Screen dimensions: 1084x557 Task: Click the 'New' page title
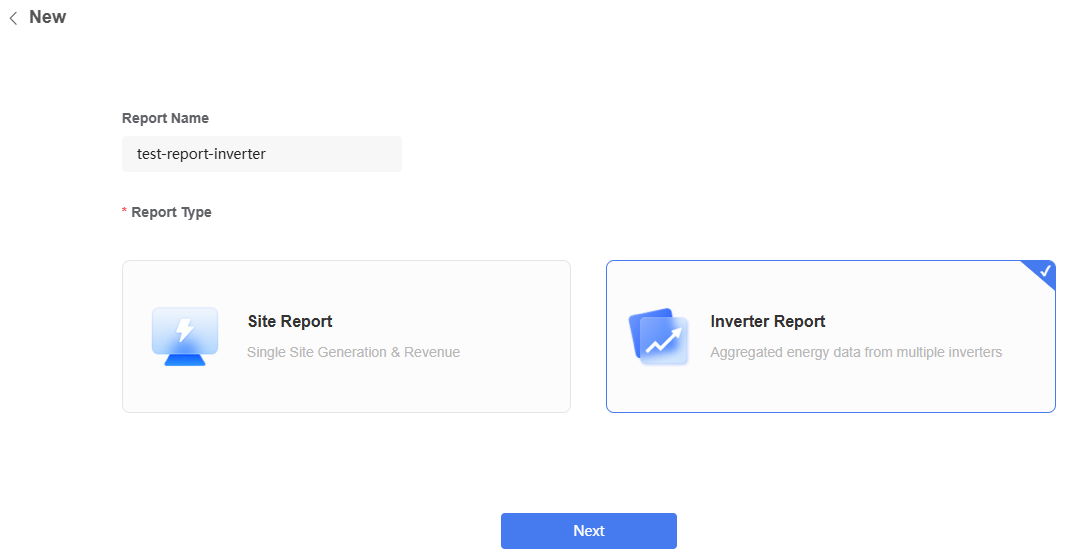(48, 17)
